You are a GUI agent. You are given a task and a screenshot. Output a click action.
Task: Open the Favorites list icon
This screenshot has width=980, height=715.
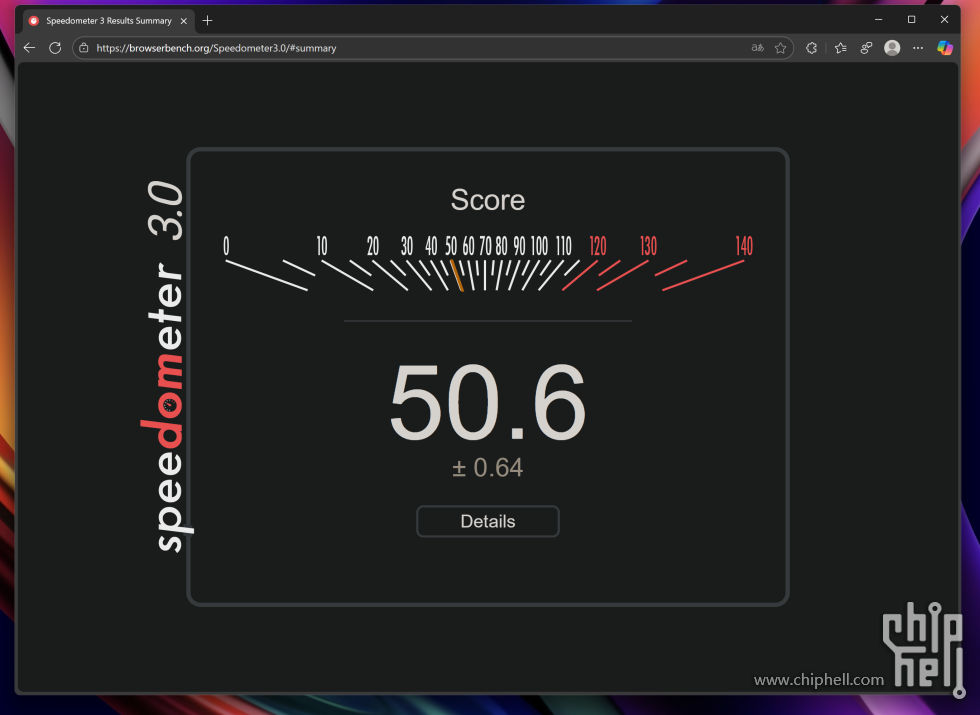point(841,48)
